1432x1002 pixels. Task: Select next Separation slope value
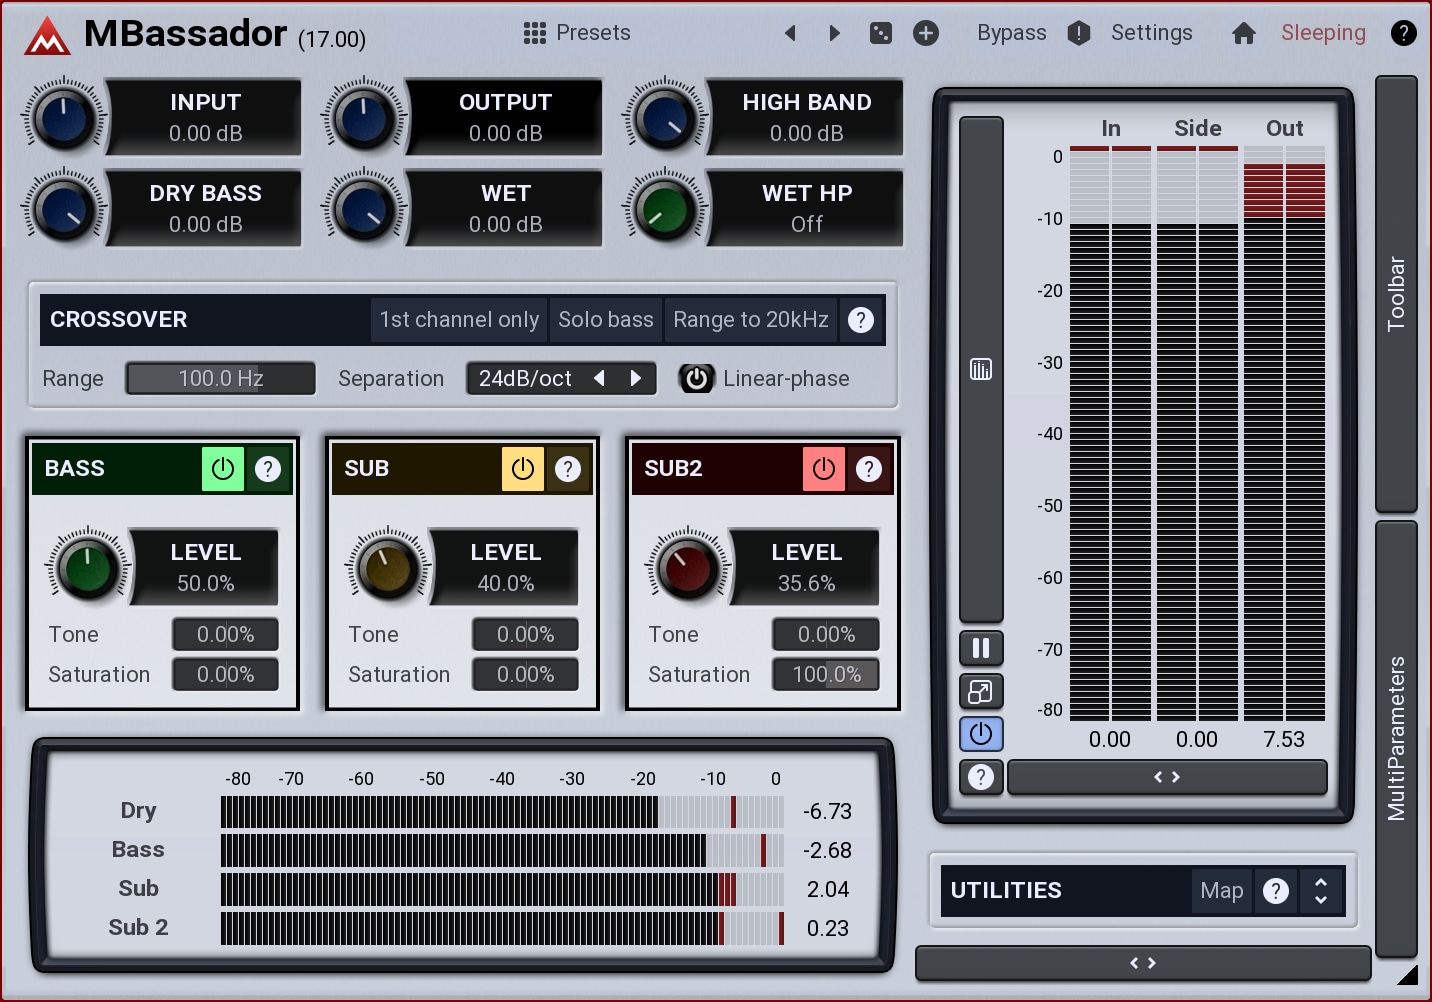coord(636,378)
